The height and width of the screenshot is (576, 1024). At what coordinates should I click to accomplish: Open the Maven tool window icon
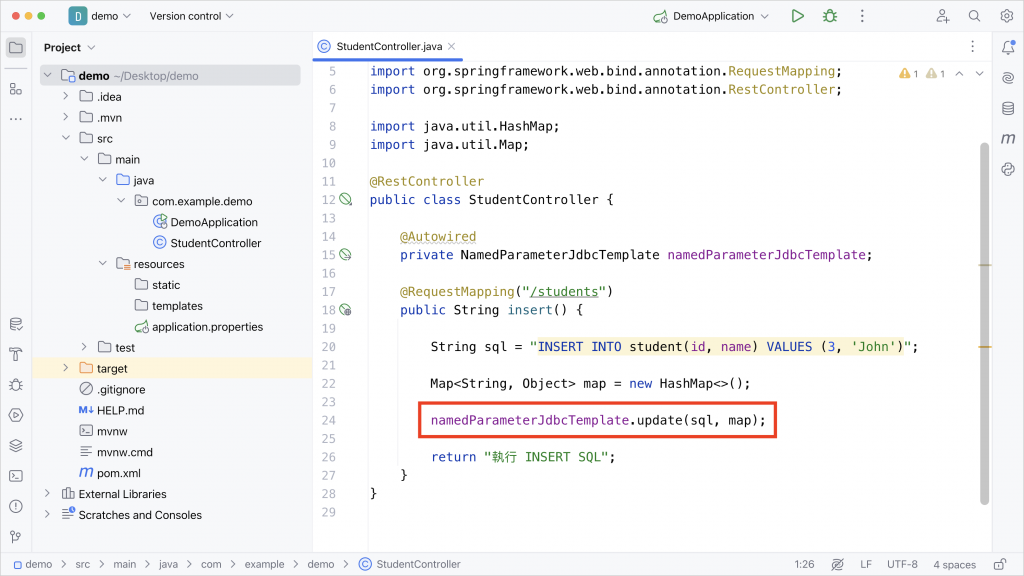tap(1008, 138)
